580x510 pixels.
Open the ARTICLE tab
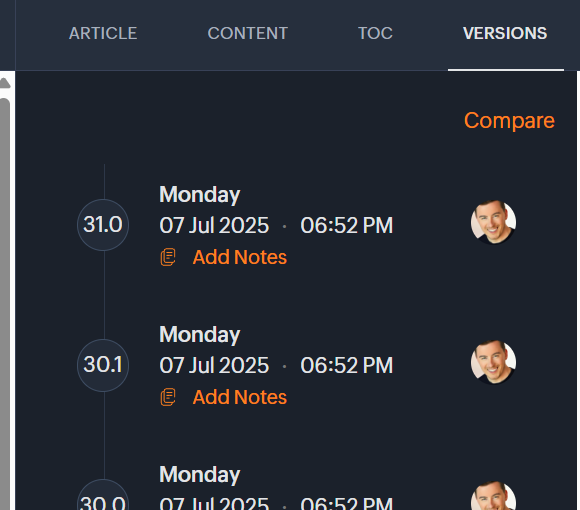[x=103, y=33]
